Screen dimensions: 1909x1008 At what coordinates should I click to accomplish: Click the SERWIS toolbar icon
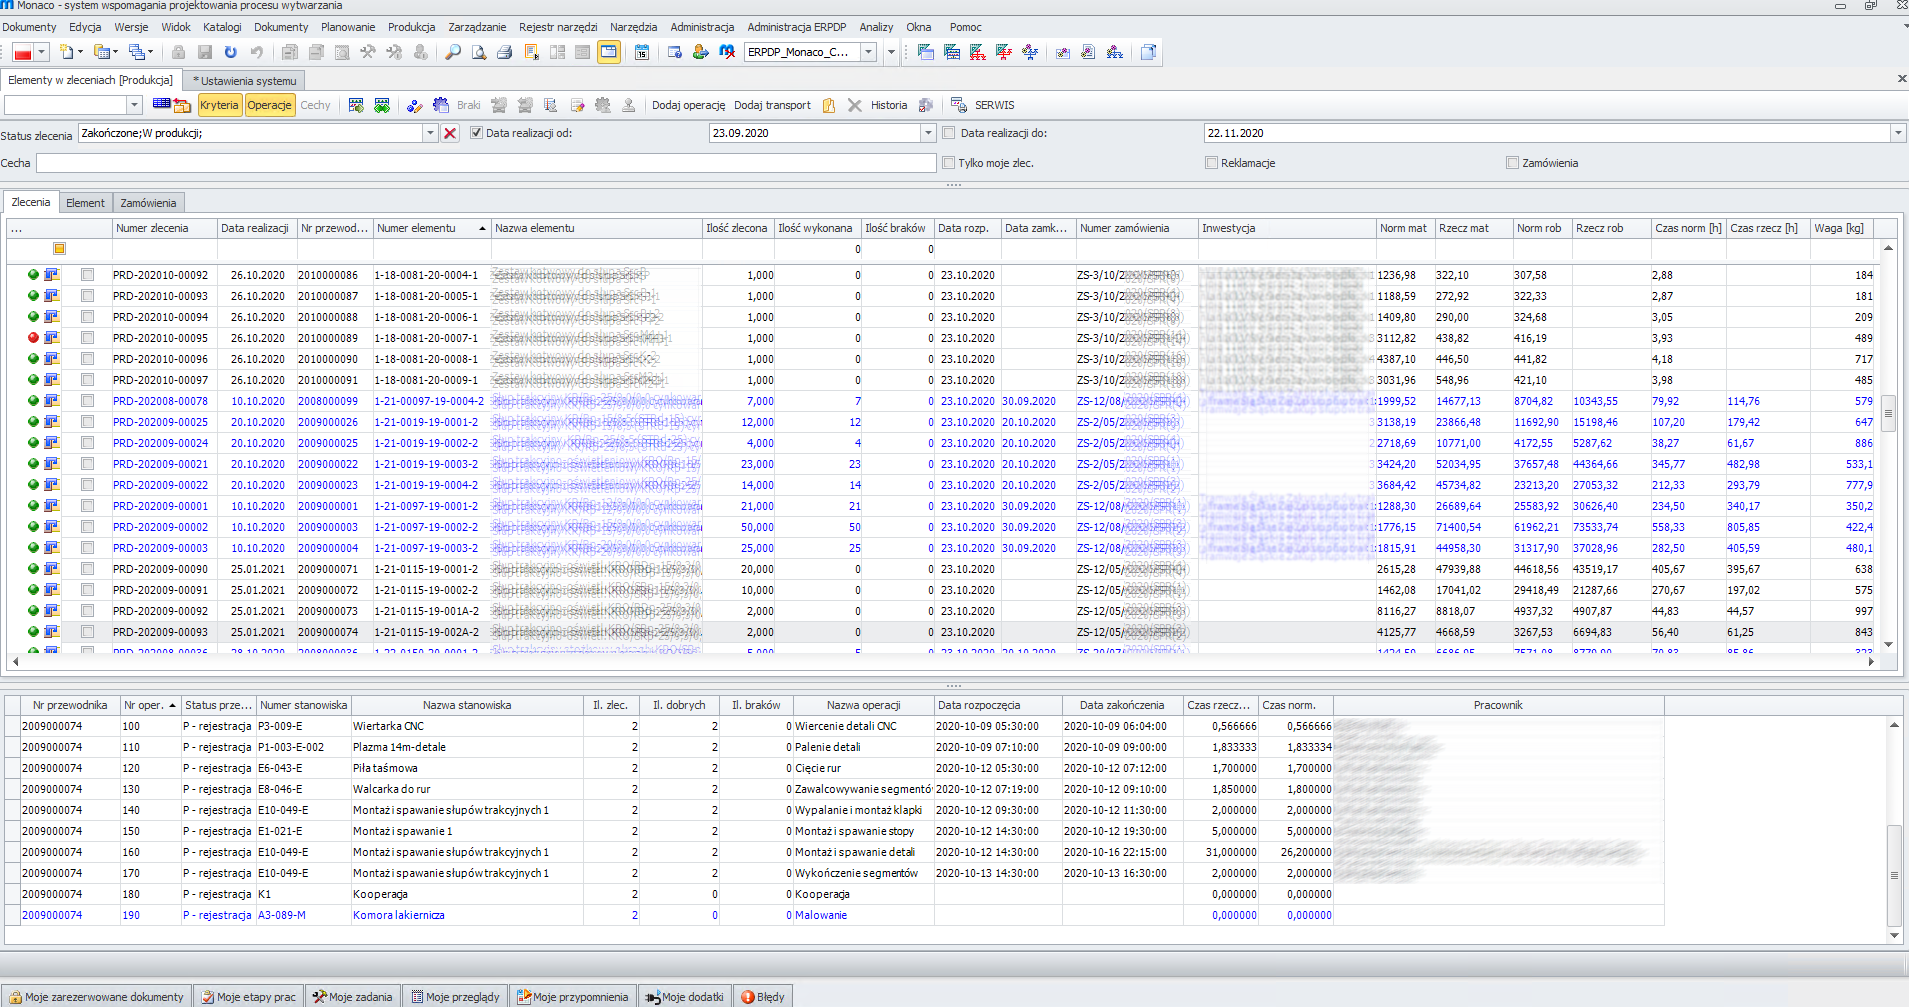pyautogui.click(x=959, y=105)
